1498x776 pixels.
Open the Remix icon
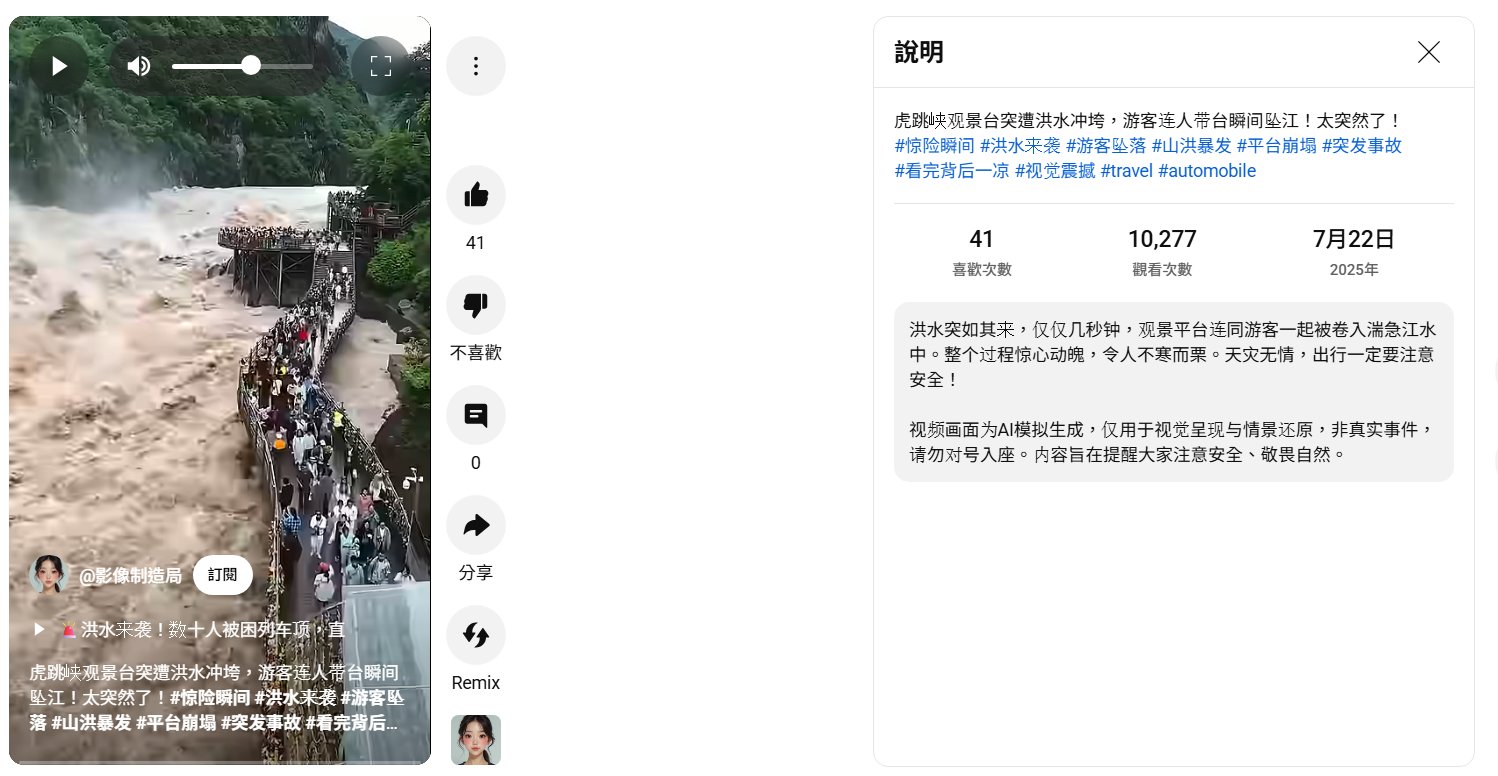point(476,635)
